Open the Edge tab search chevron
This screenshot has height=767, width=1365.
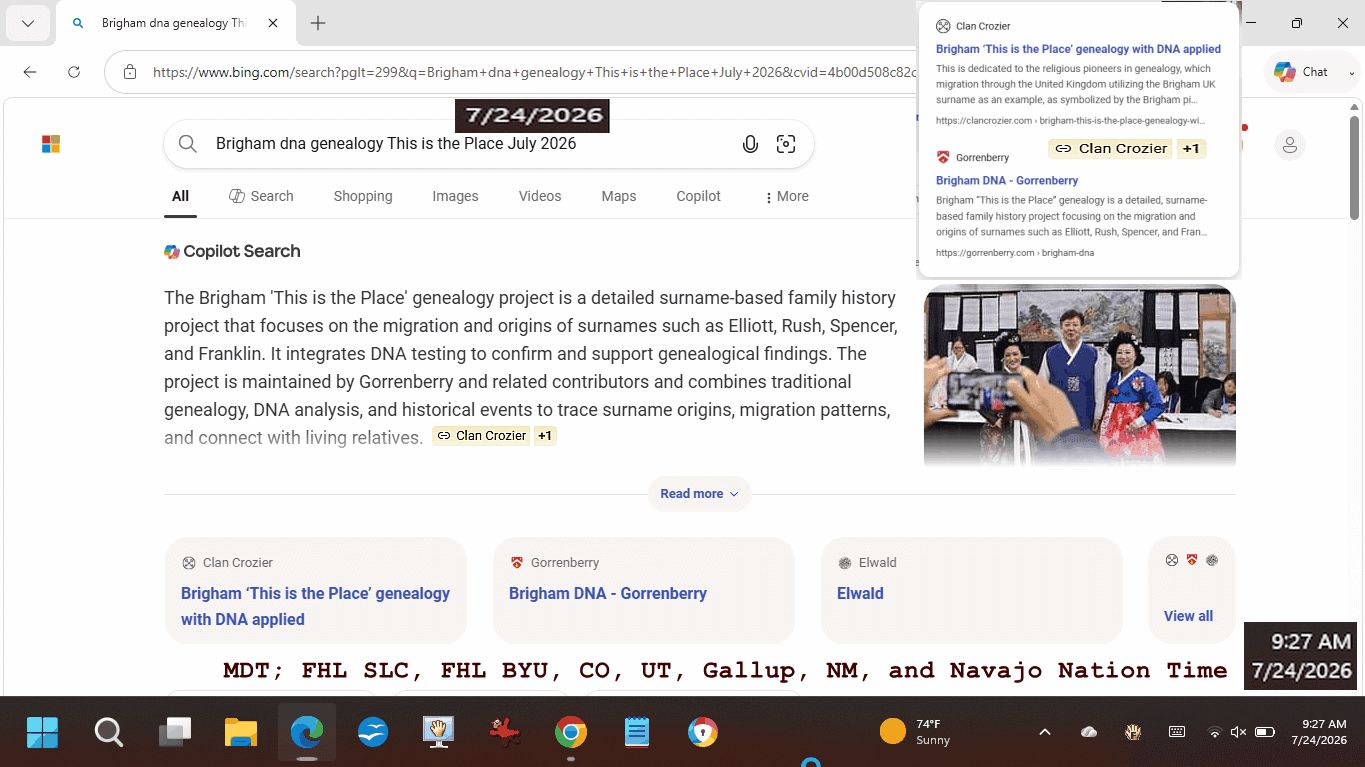coord(28,23)
